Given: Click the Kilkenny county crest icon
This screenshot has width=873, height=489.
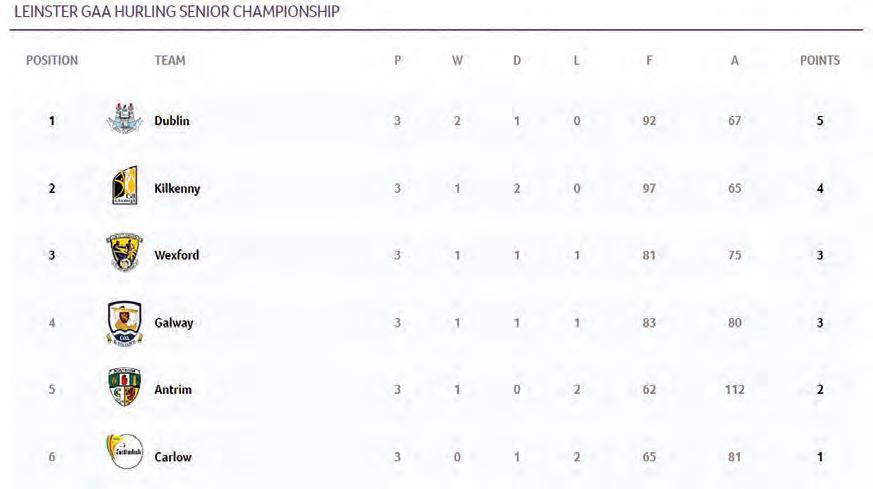Looking at the screenshot, I should [125, 188].
